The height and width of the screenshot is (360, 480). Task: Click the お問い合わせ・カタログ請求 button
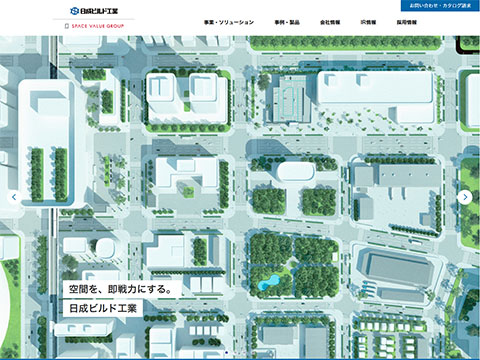[x=440, y=6]
